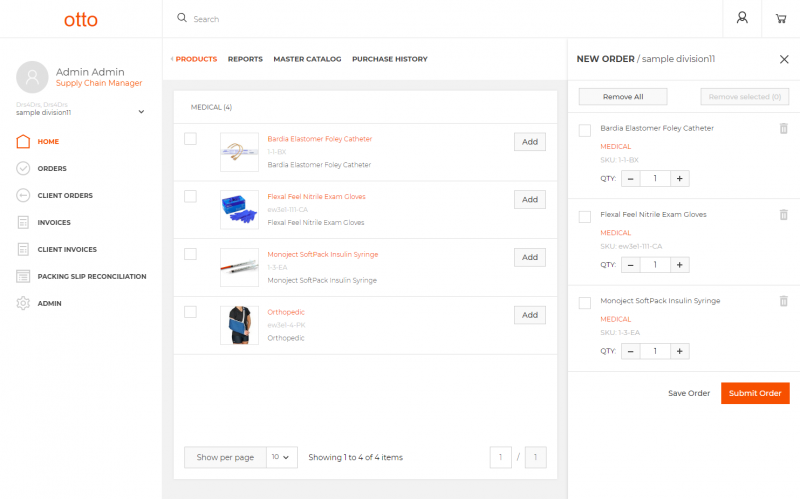Screen dimensions: 800x499
Task: Click the MEDICAL (4) category heading
Action: pos(211,107)
